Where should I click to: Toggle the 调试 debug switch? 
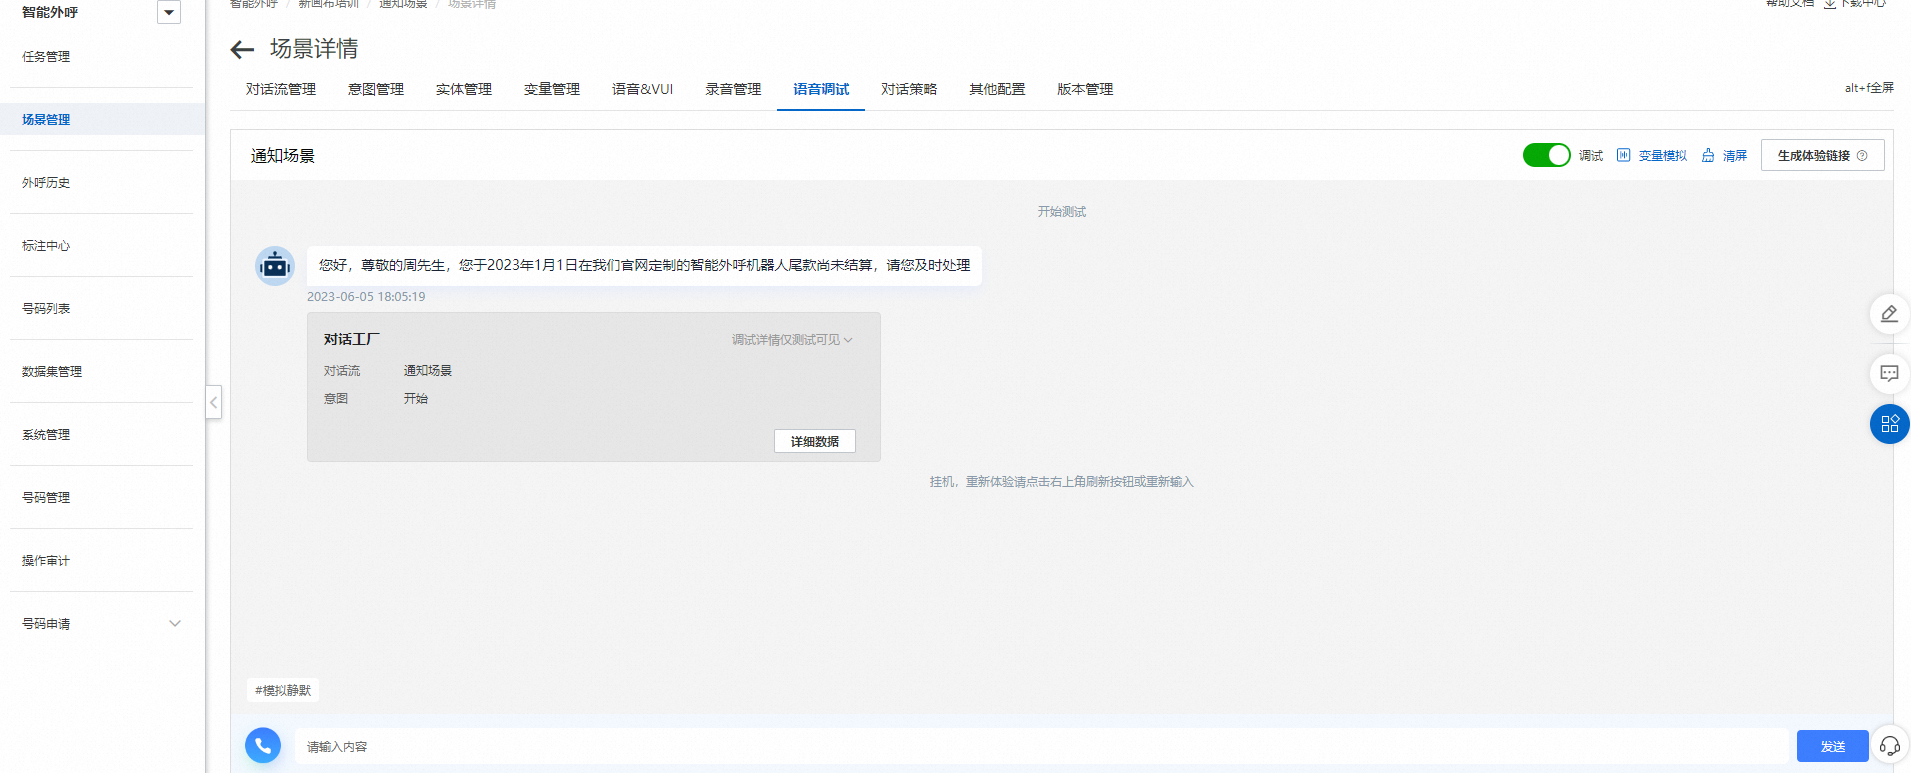pyautogui.click(x=1546, y=155)
